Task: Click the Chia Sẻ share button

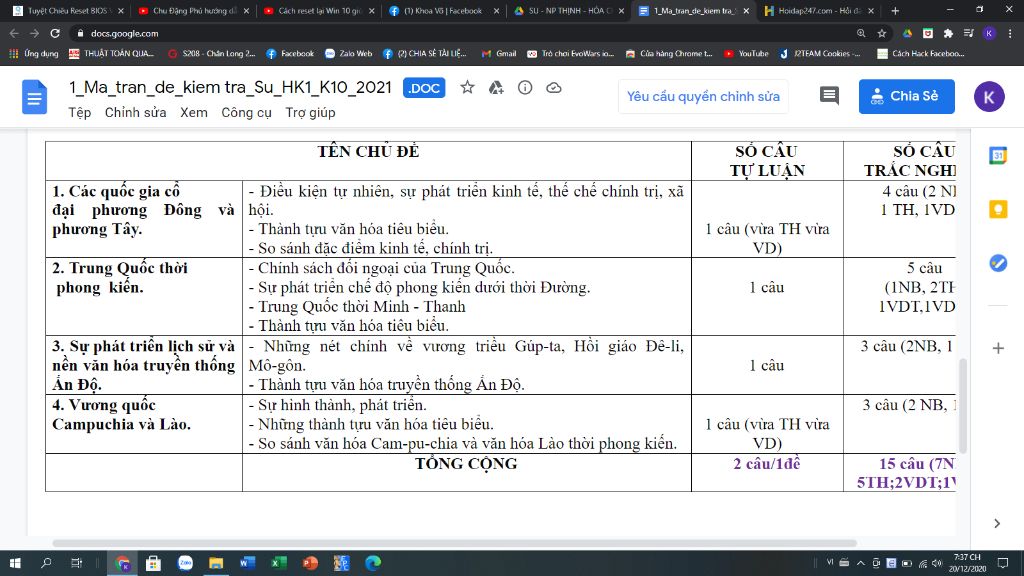Action: 906,97
